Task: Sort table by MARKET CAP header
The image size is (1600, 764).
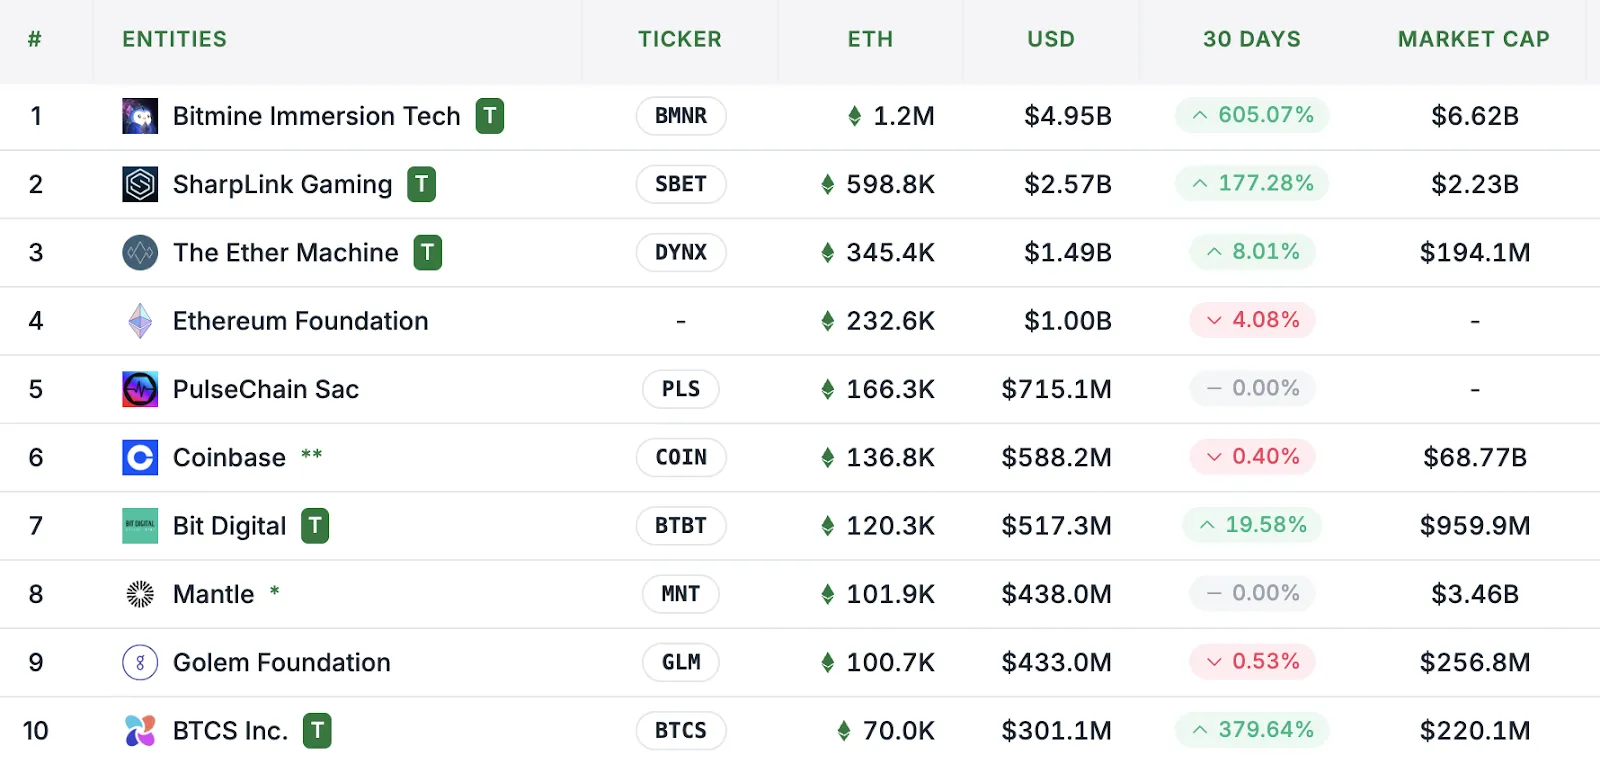Action: (x=1473, y=39)
